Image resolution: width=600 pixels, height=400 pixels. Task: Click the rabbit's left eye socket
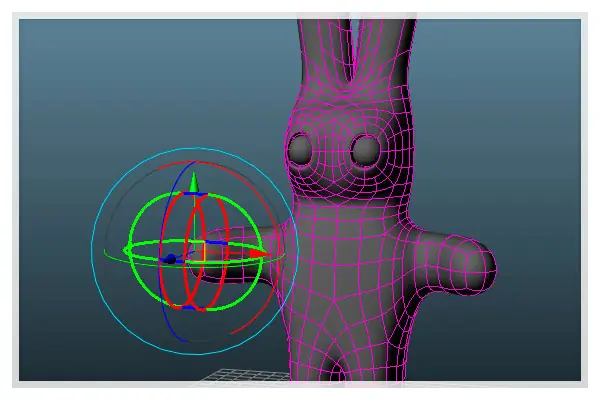[x=300, y=149]
